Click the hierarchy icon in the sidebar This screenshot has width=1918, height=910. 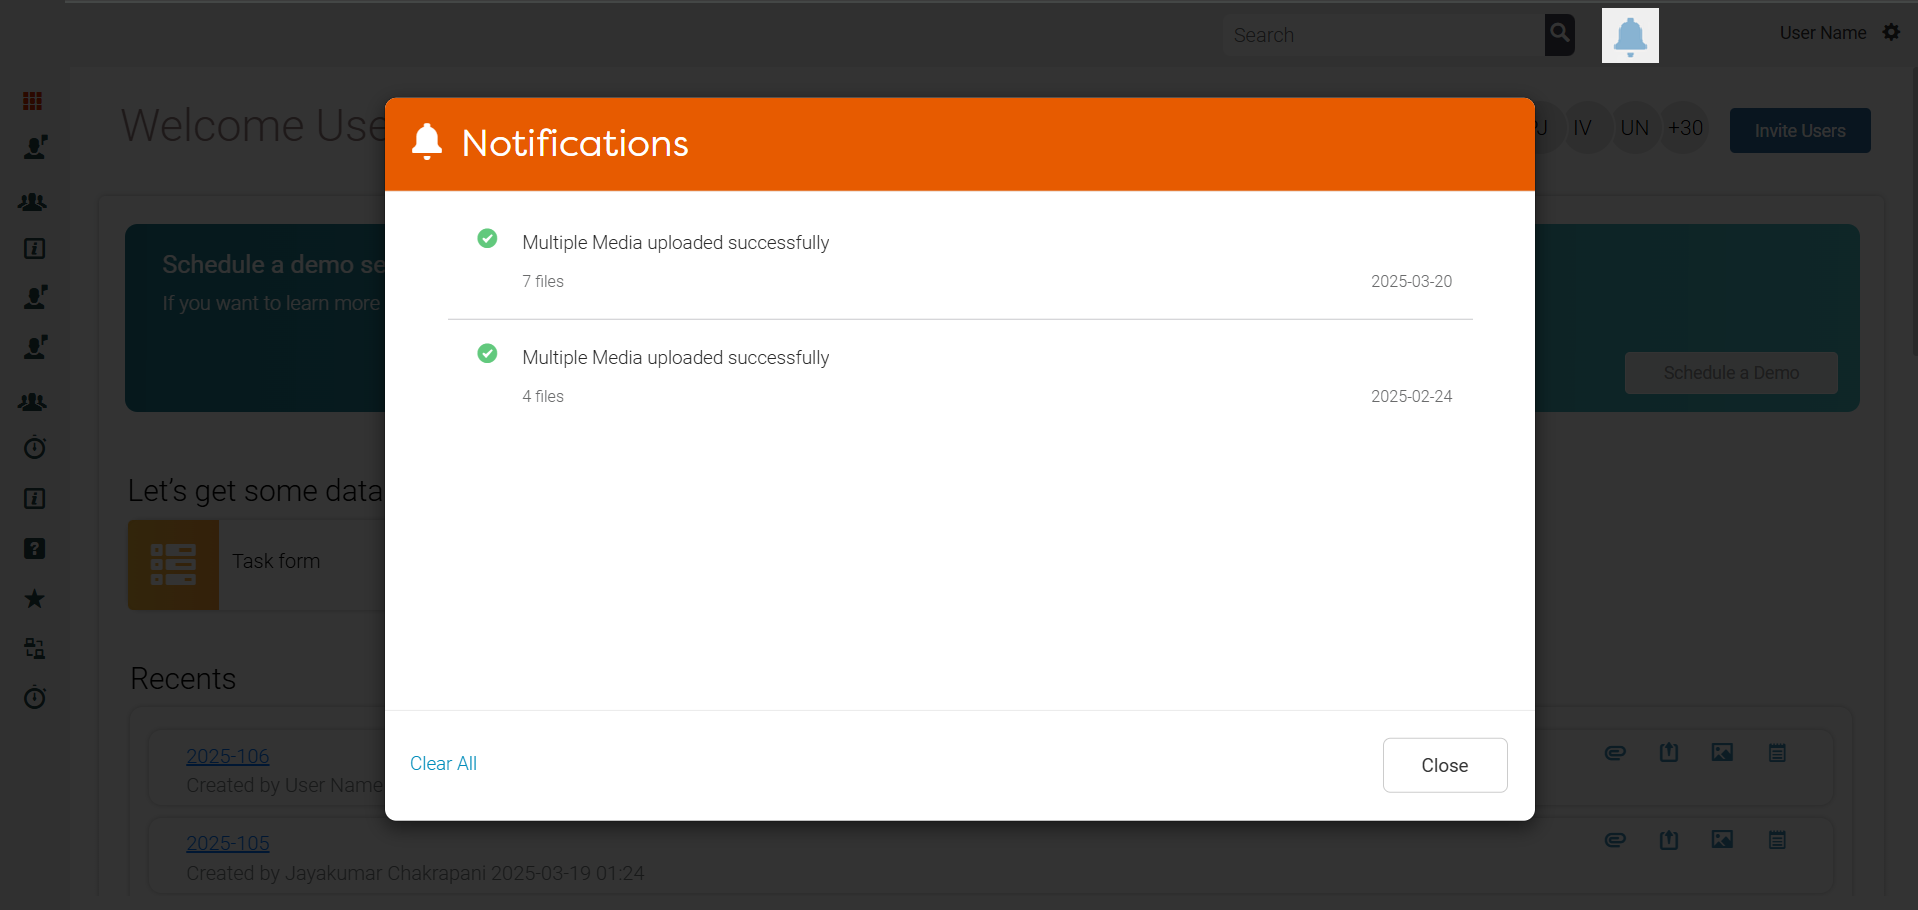(x=33, y=648)
